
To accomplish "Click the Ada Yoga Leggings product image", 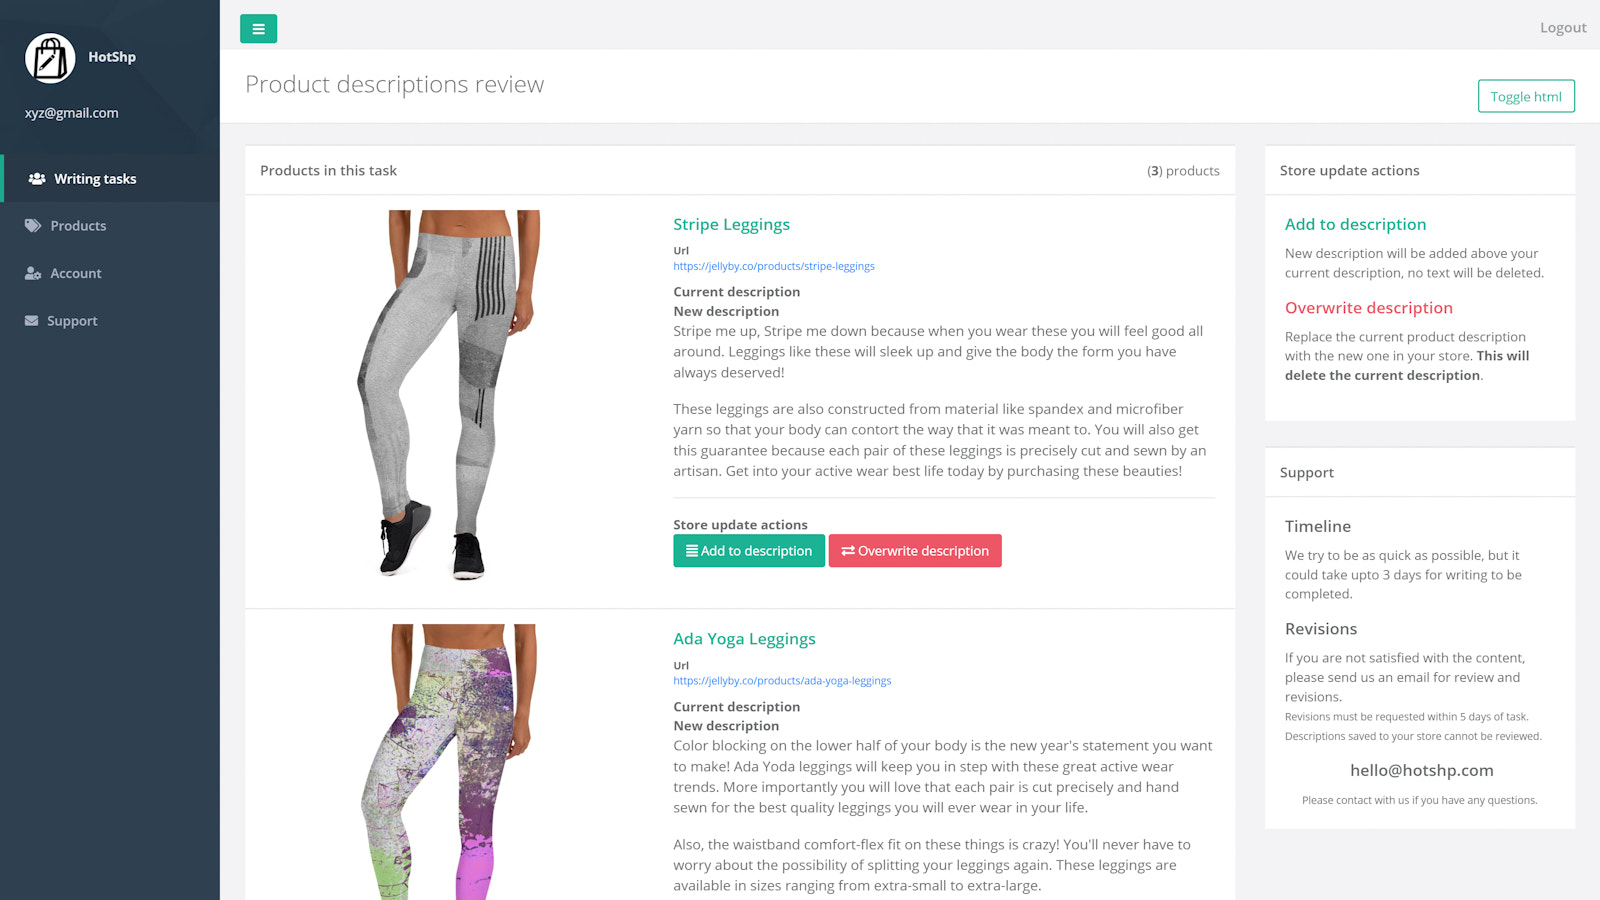I will point(449,762).
